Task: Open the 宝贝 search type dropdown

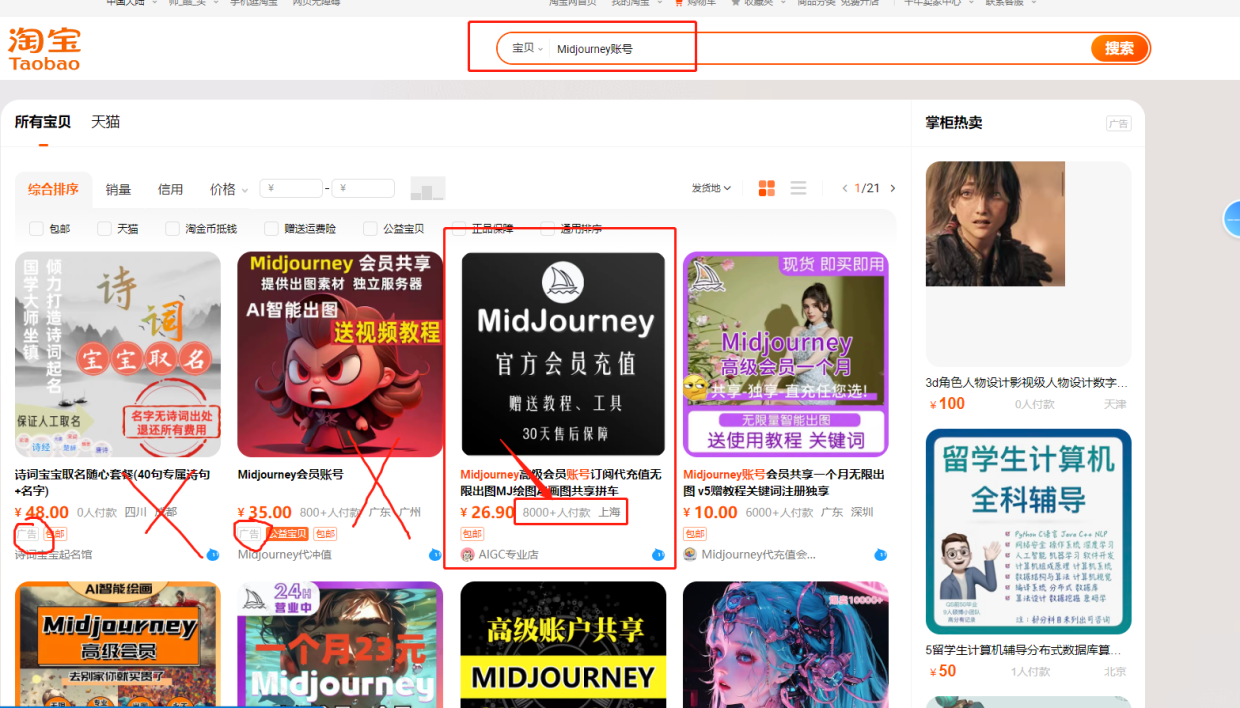Action: click(527, 48)
